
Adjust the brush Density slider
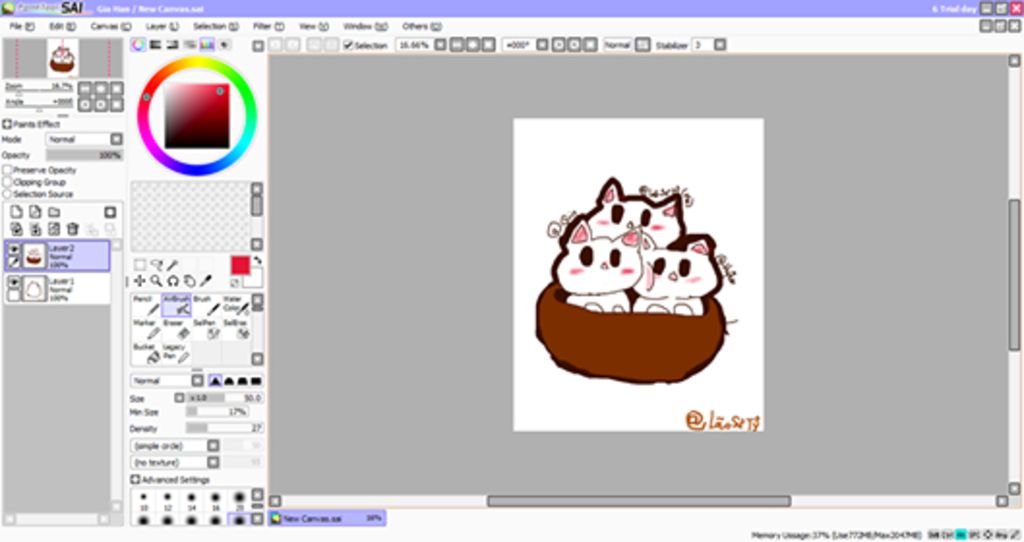point(224,428)
